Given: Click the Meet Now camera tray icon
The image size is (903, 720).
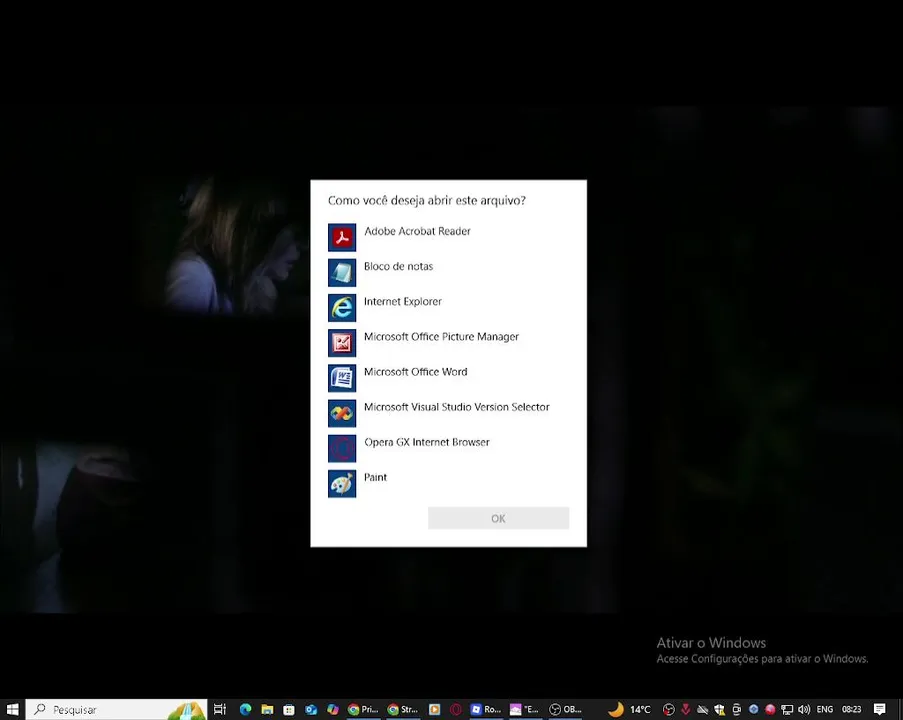Looking at the screenshot, I should pyautogui.click(x=737, y=709).
